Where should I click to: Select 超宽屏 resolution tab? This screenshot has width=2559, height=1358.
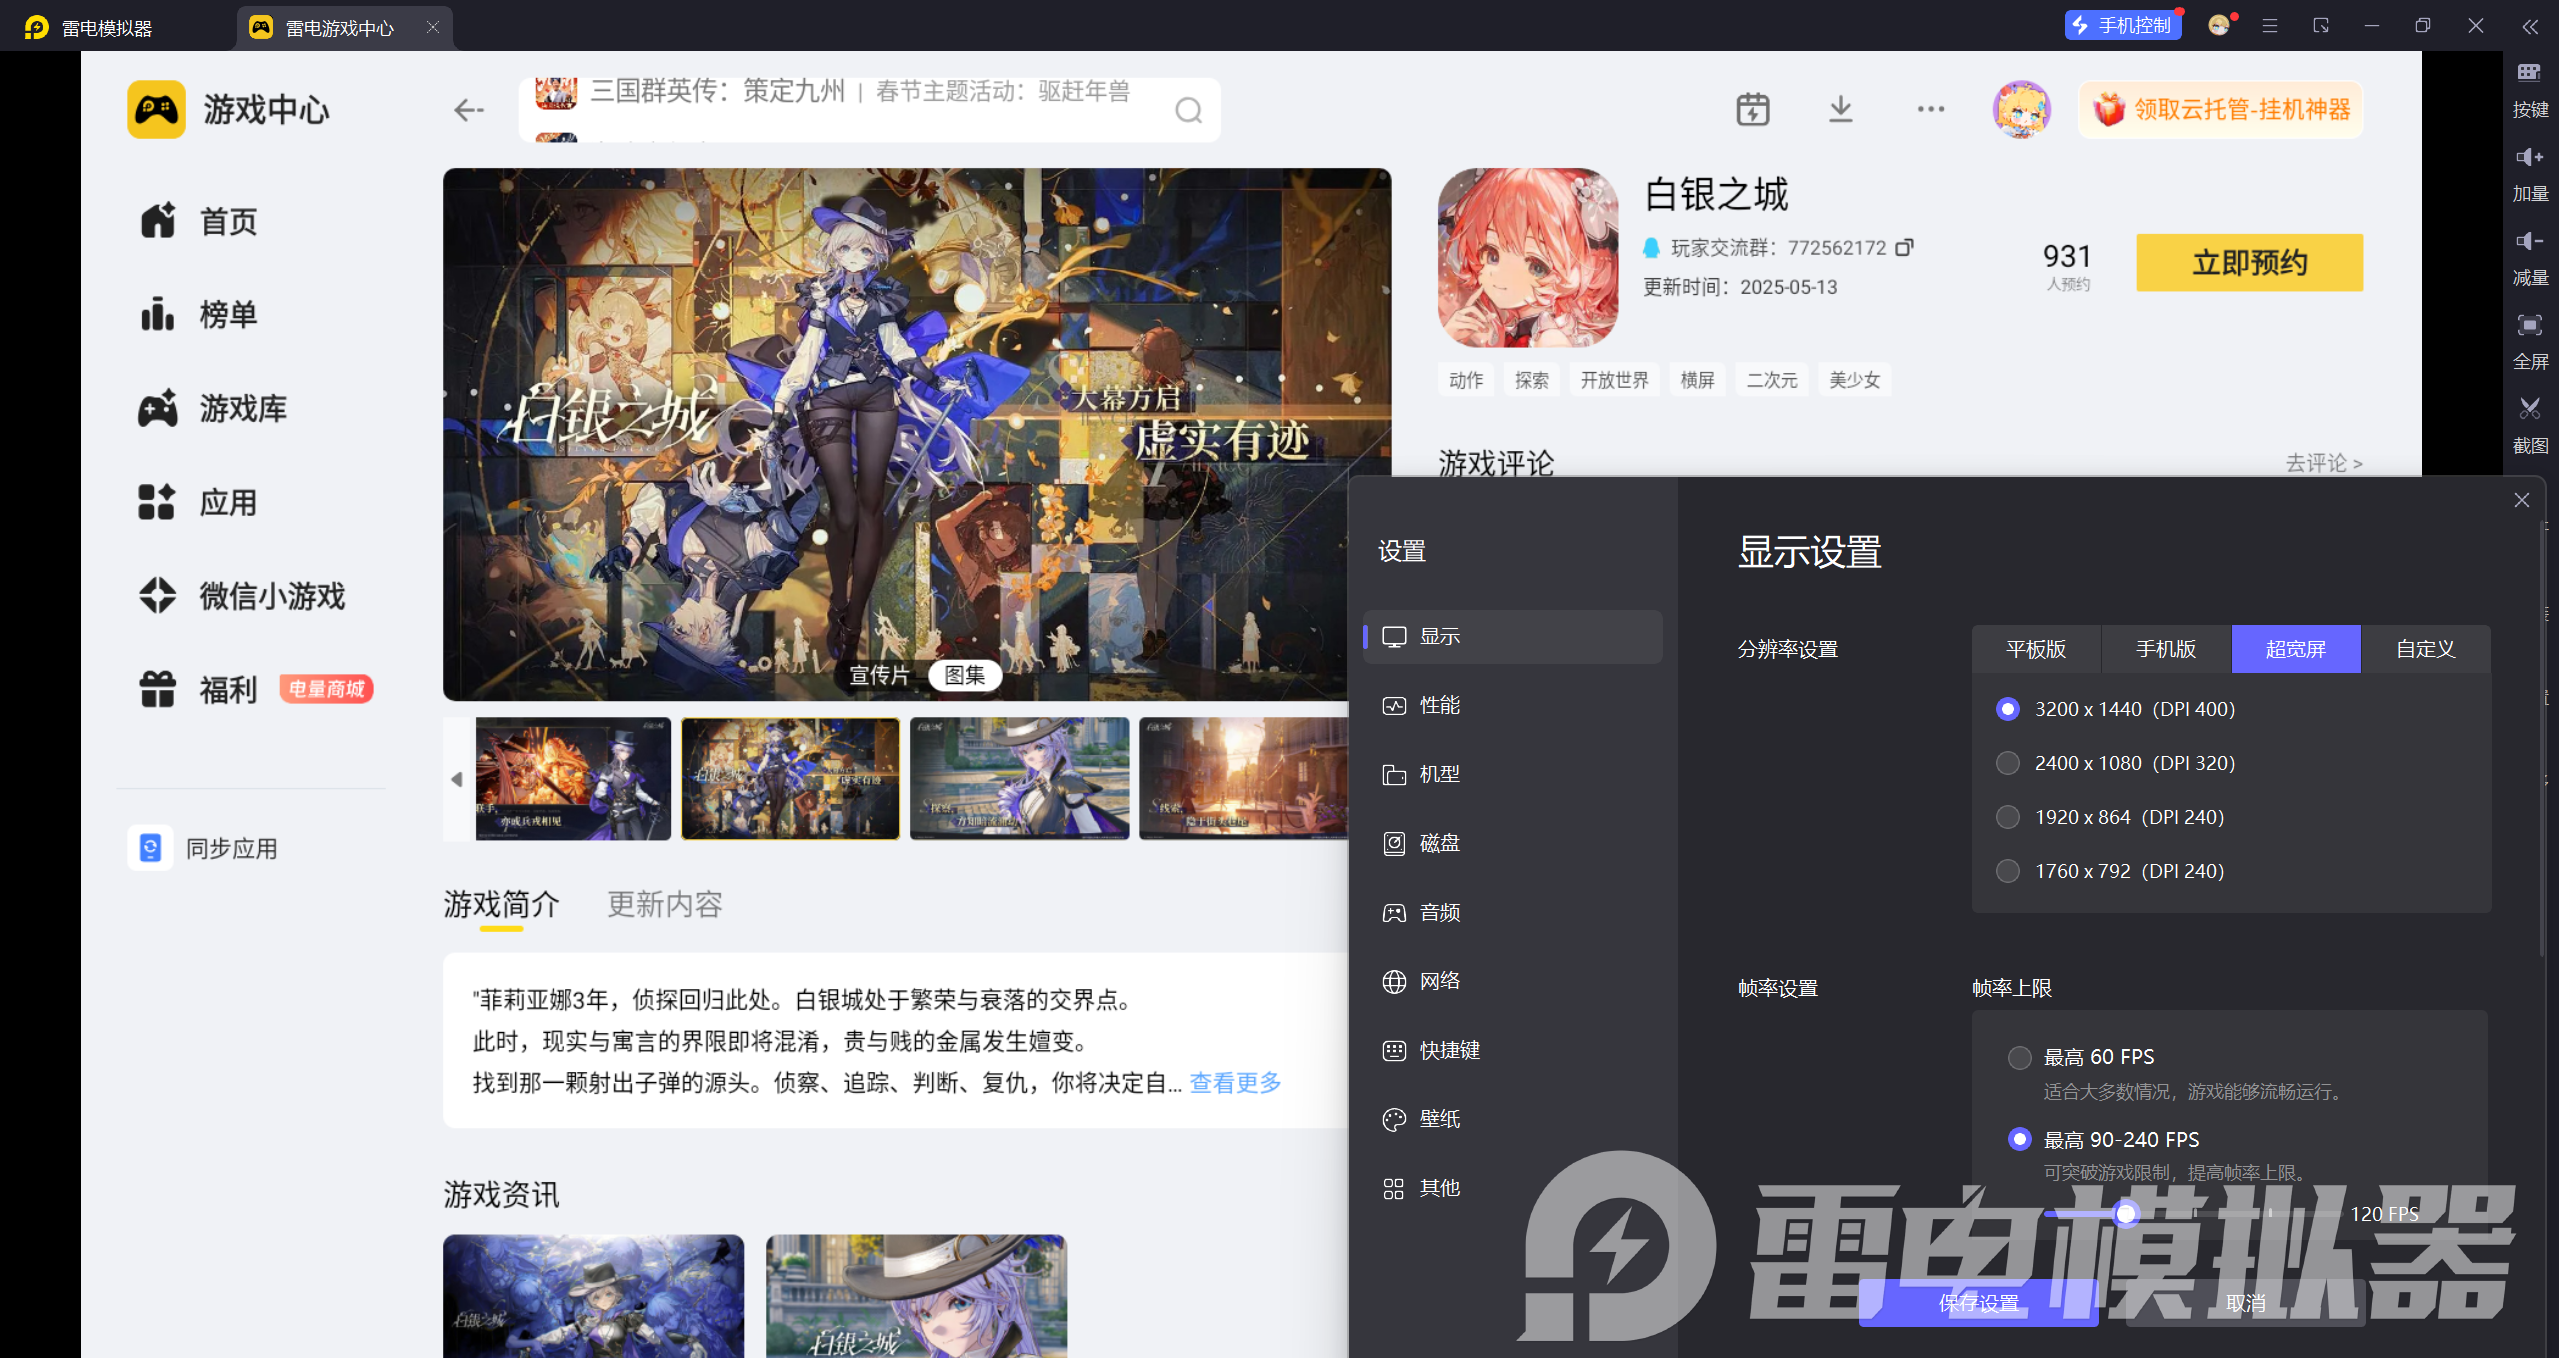pos(2296,649)
